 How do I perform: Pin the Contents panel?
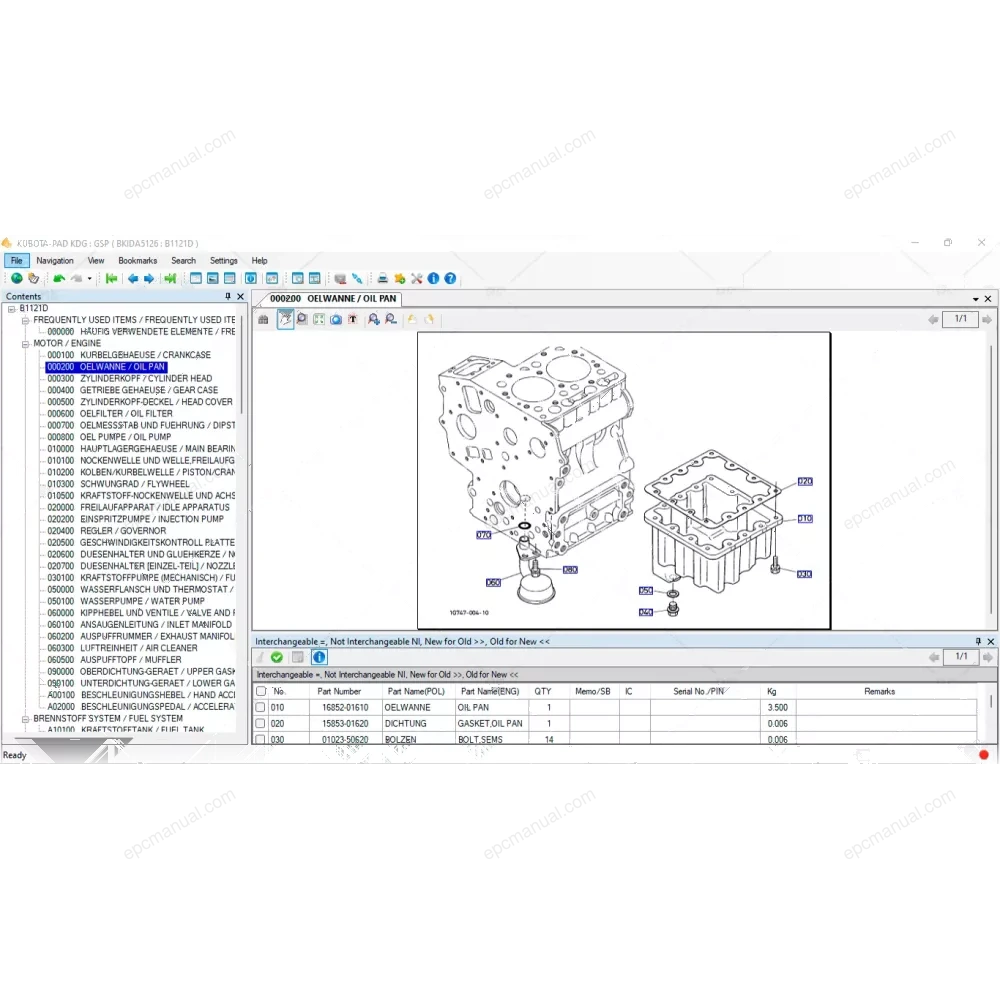[x=228, y=297]
